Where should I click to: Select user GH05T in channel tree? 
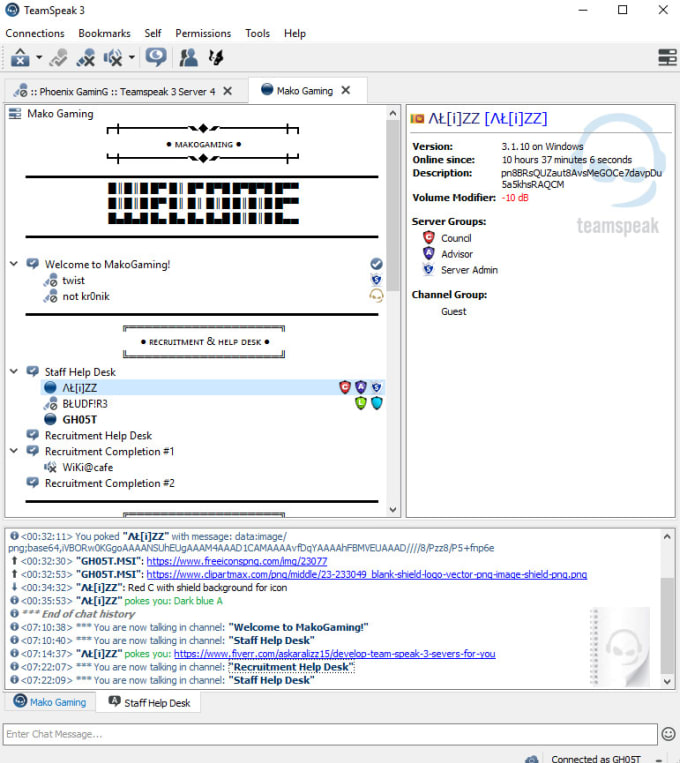(79, 419)
